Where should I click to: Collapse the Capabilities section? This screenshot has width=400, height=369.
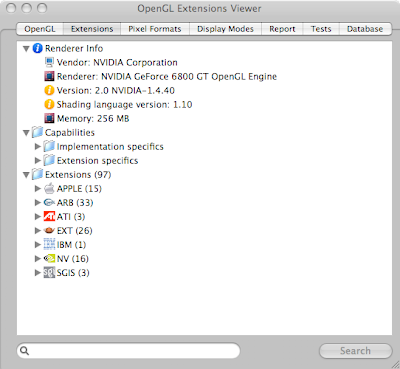click(x=26, y=133)
